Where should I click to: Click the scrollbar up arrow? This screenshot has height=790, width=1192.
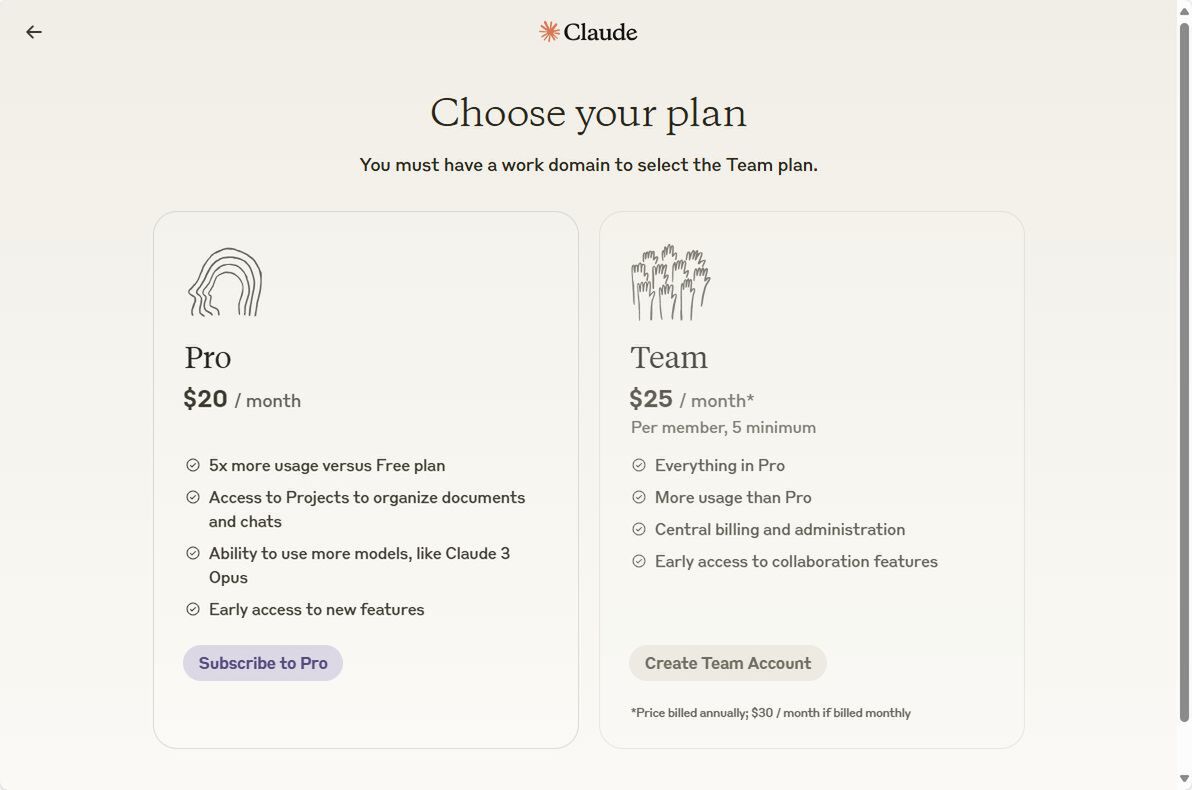pyautogui.click(x=1184, y=9)
